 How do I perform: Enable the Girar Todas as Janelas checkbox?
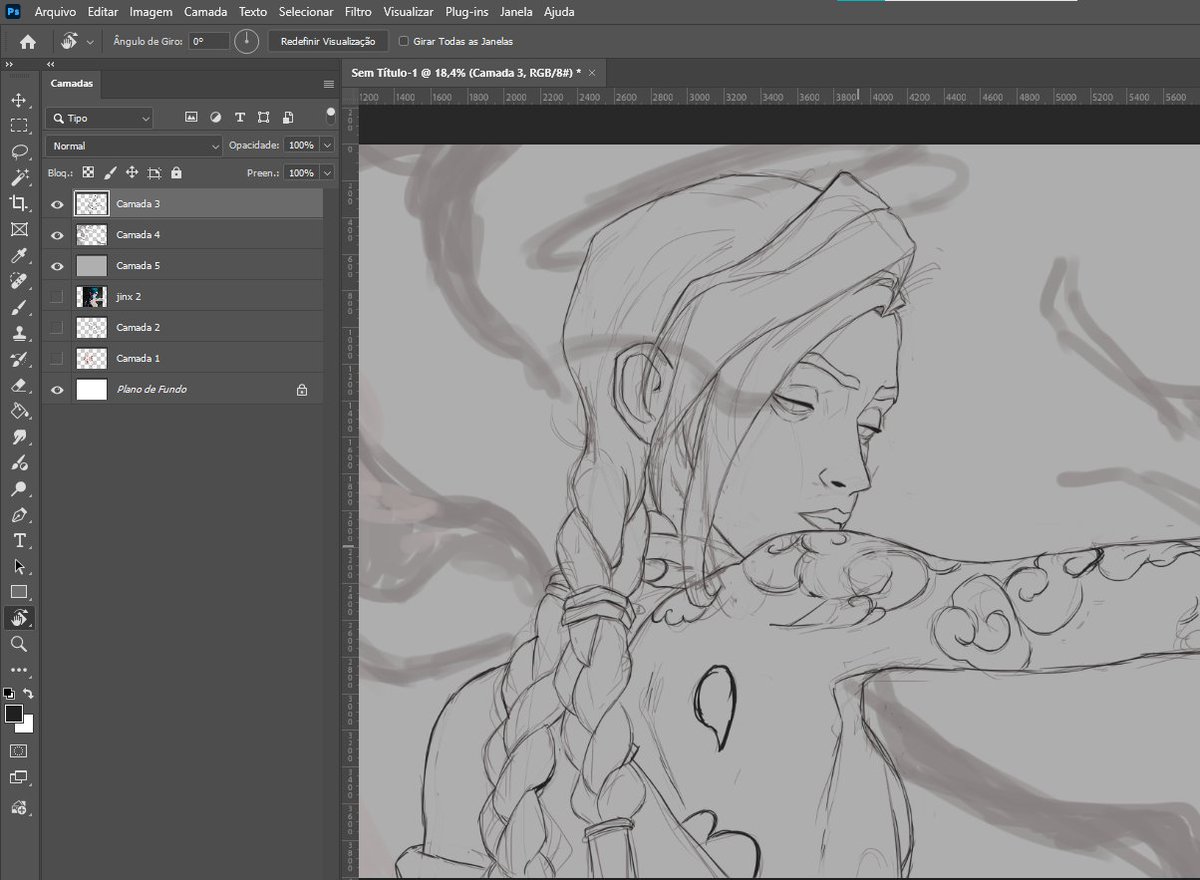(404, 41)
